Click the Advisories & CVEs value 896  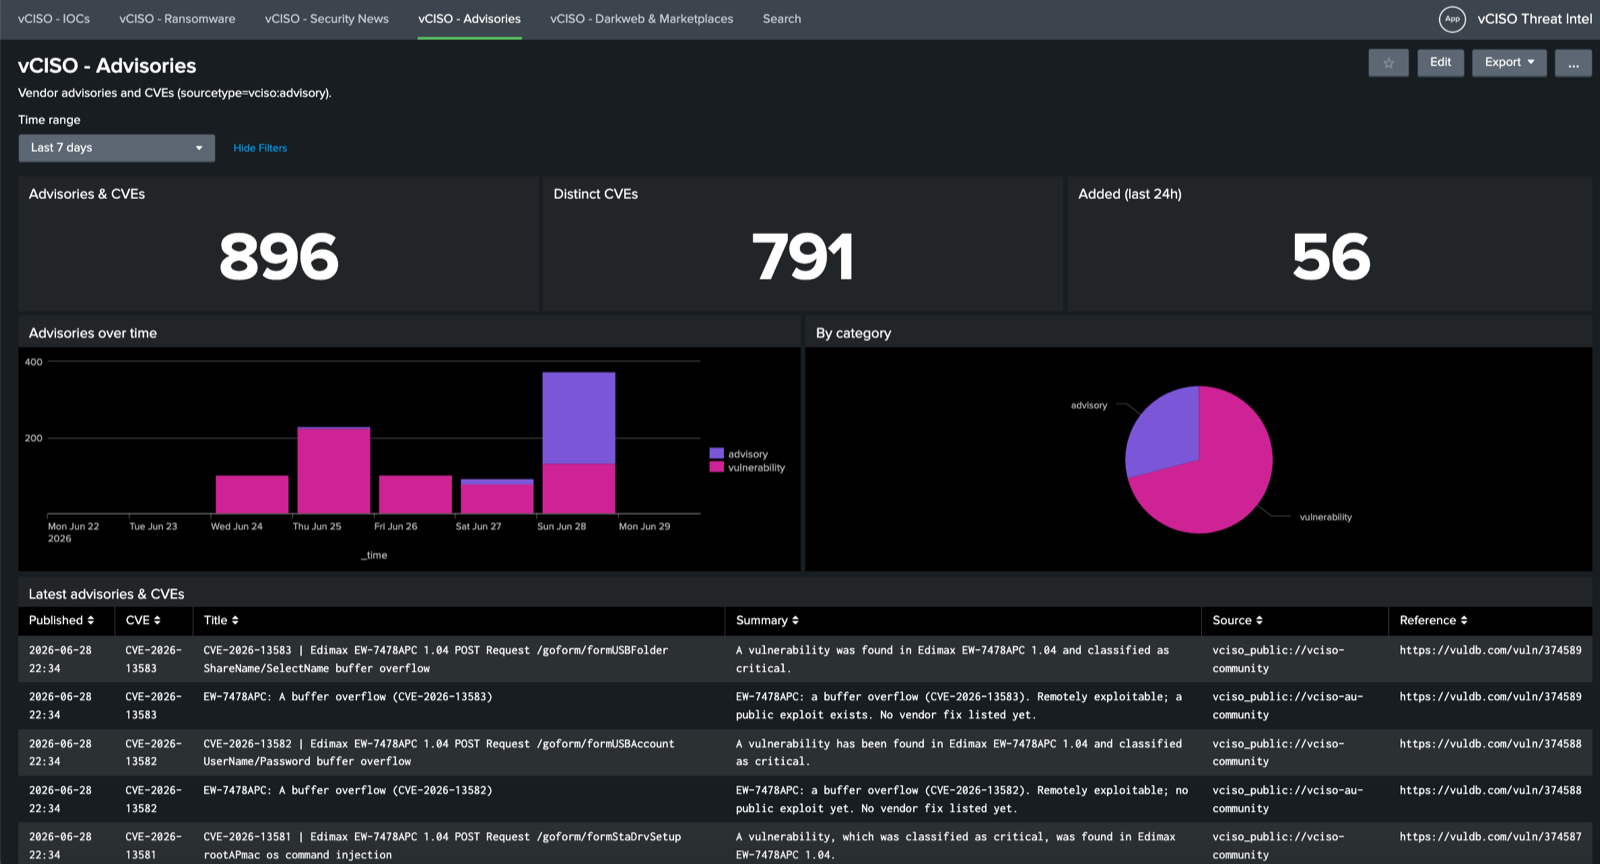(279, 257)
